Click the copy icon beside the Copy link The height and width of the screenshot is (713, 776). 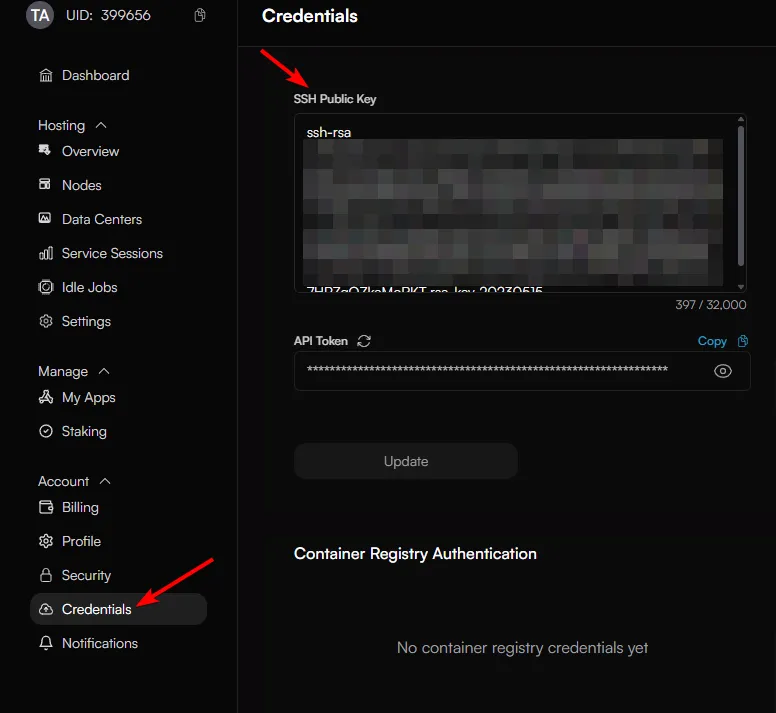743,341
